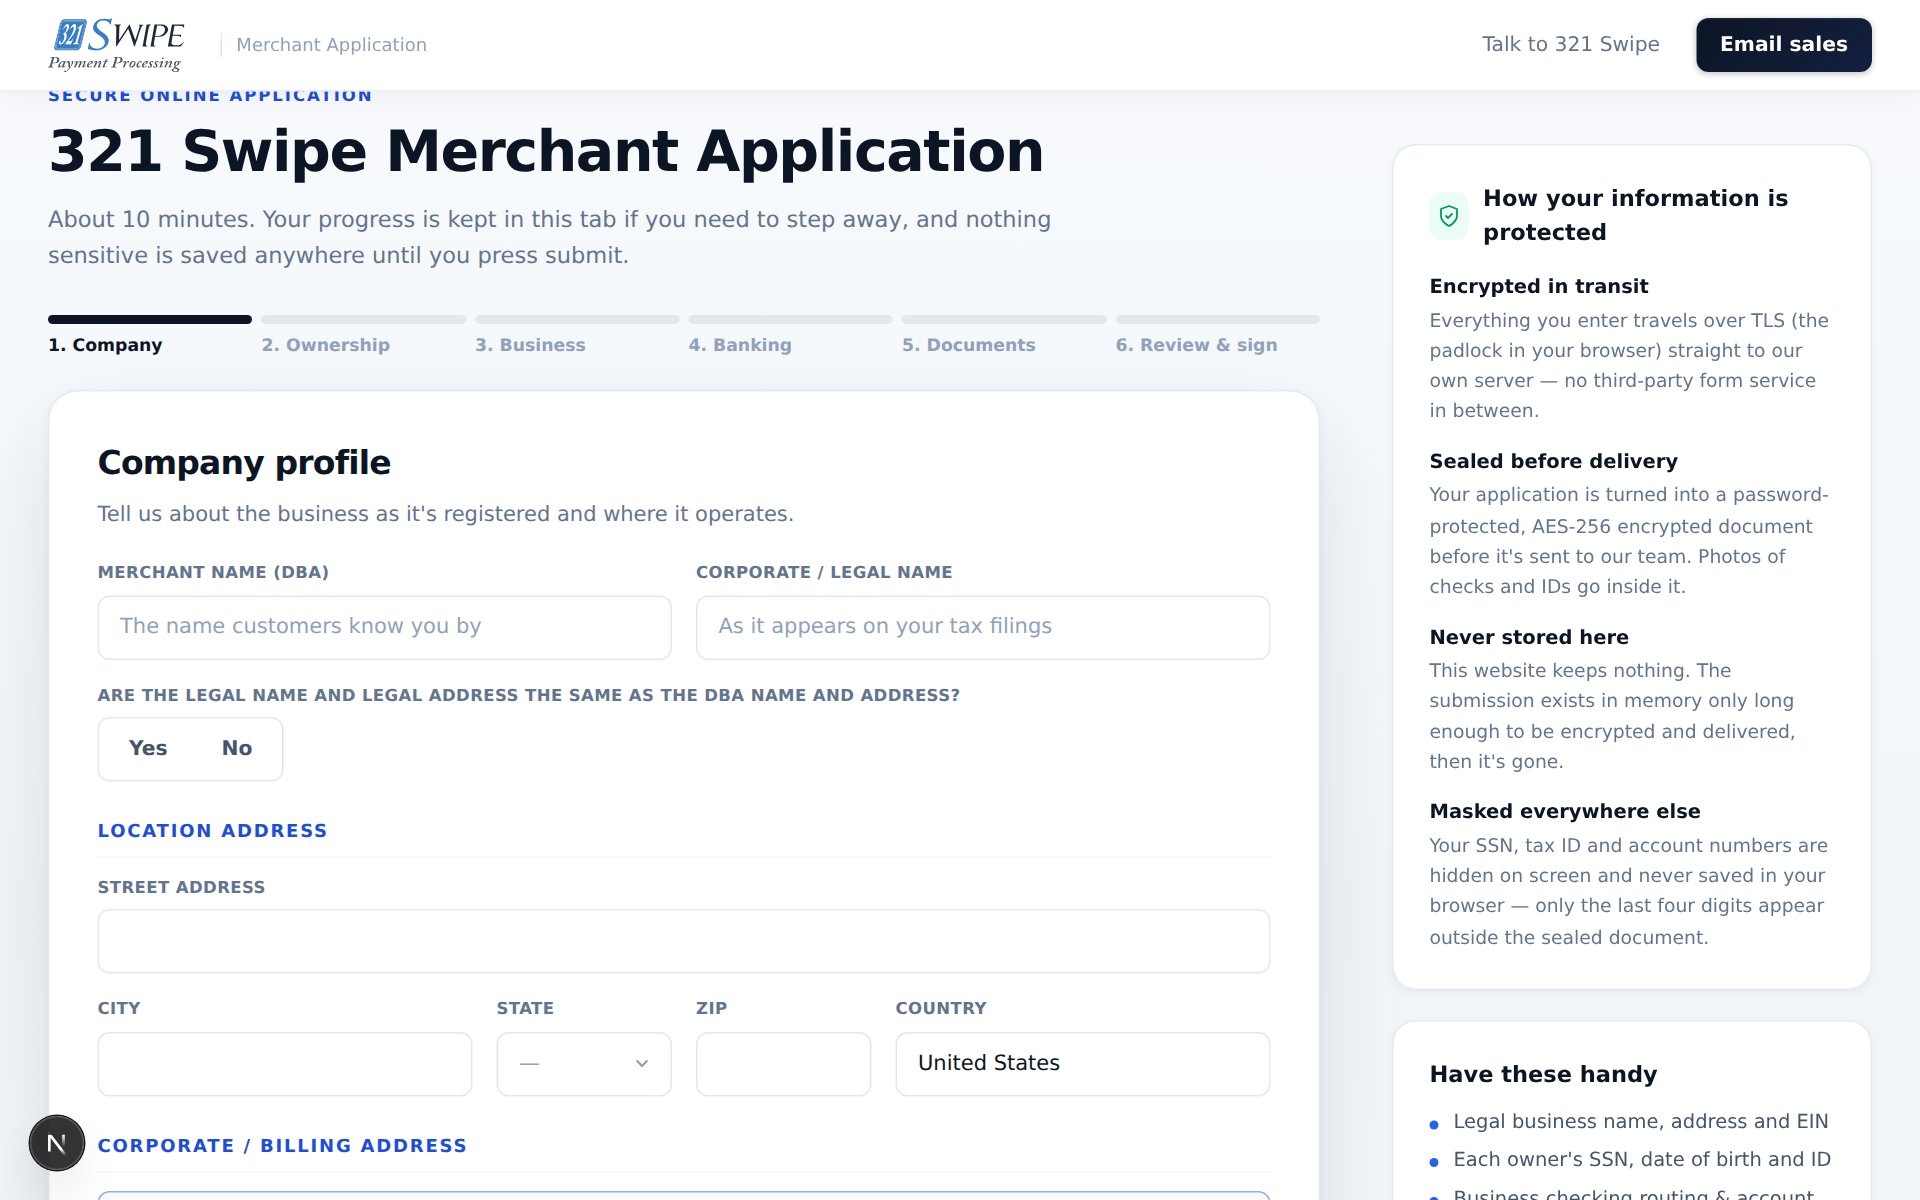Image resolution: width=1920 pixels, height=1200 pixels.
Task: Click the Merchant Application header text
Action: coord(331,45)
